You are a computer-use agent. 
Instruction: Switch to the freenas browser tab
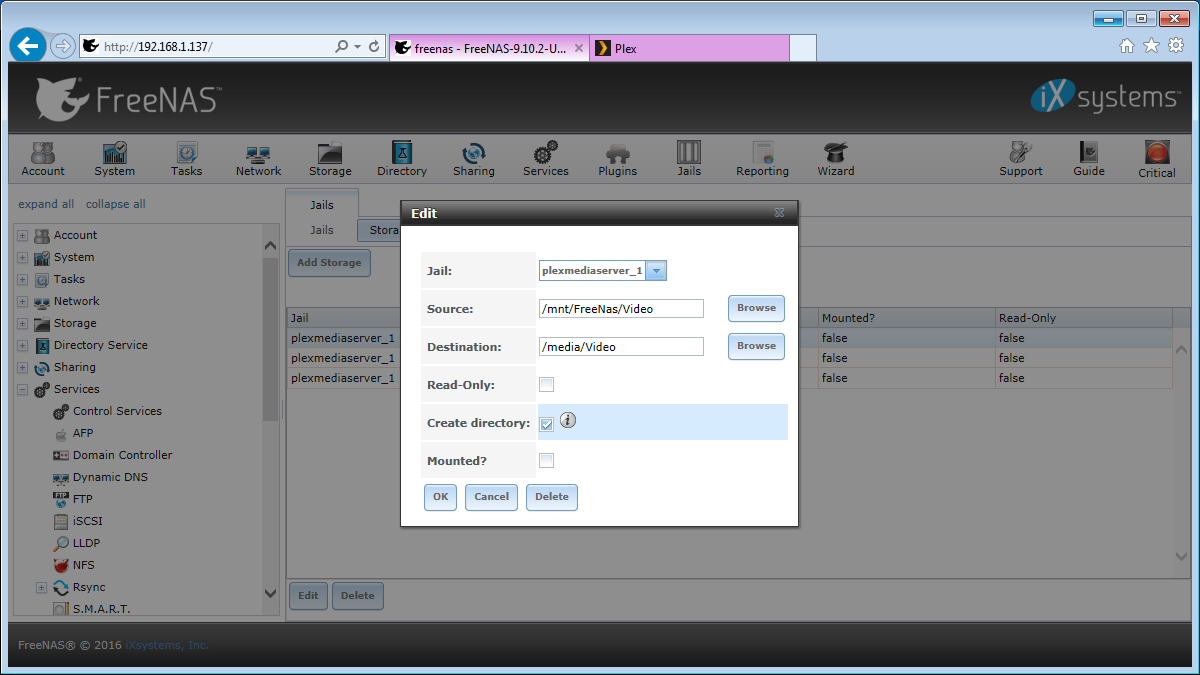coord(488,48)
